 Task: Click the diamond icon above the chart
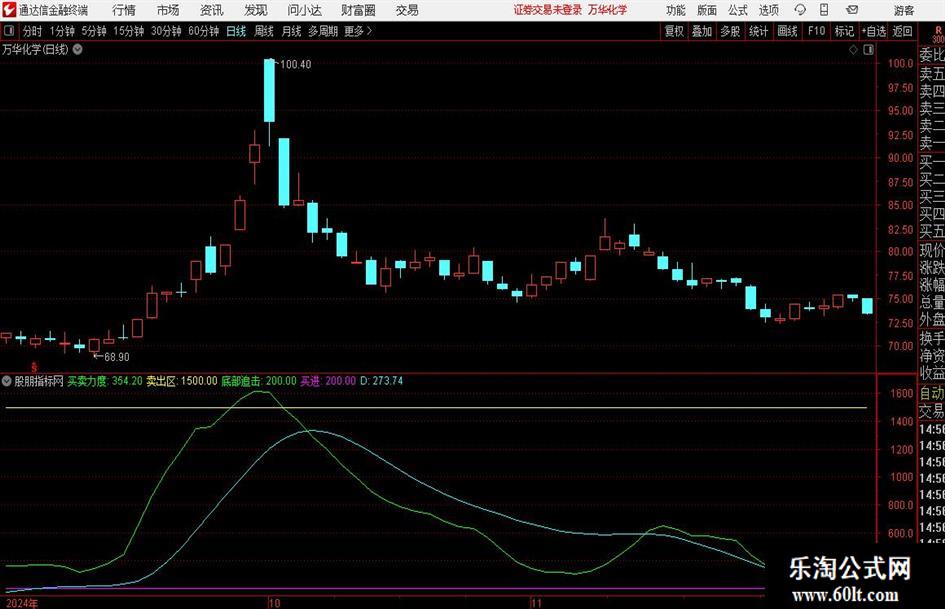[x=853, y=49]
